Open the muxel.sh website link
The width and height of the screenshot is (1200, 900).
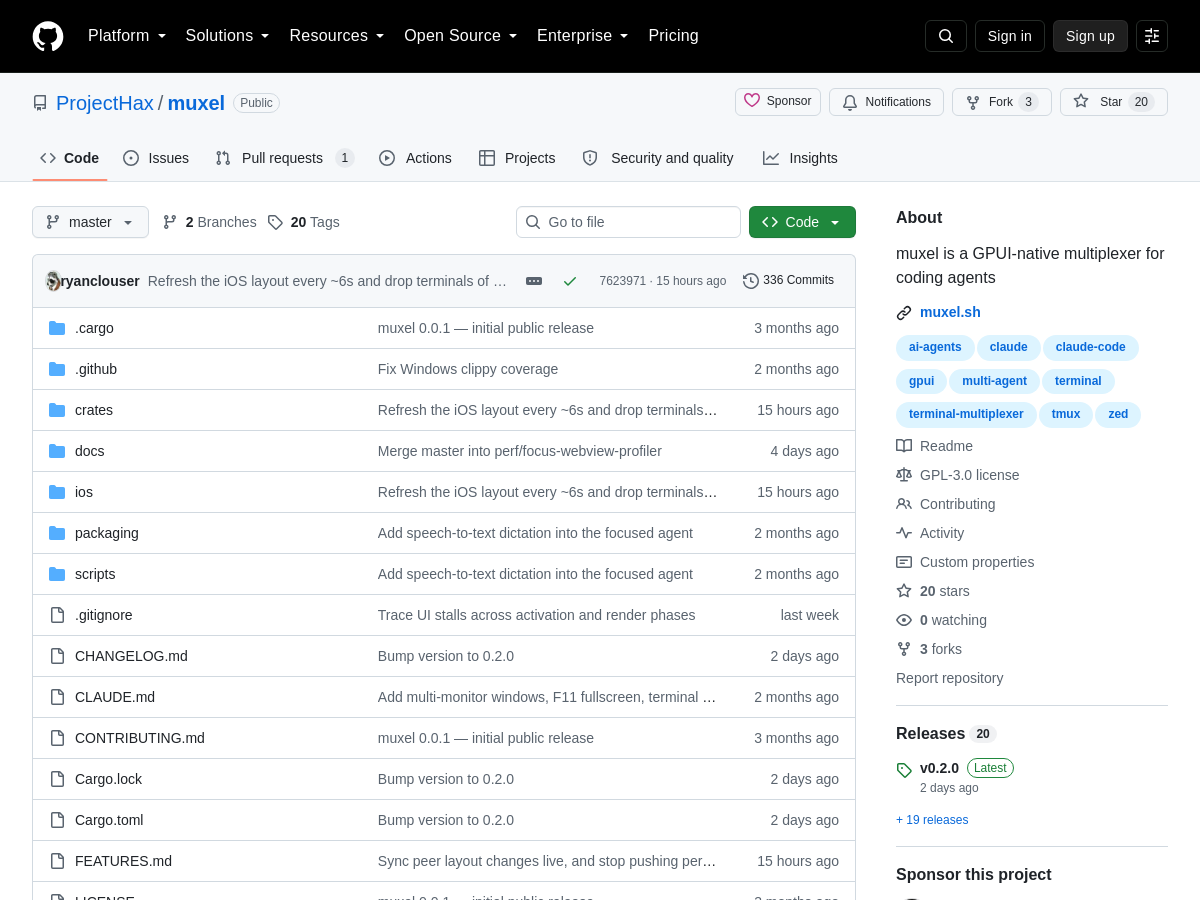(950, 312)
